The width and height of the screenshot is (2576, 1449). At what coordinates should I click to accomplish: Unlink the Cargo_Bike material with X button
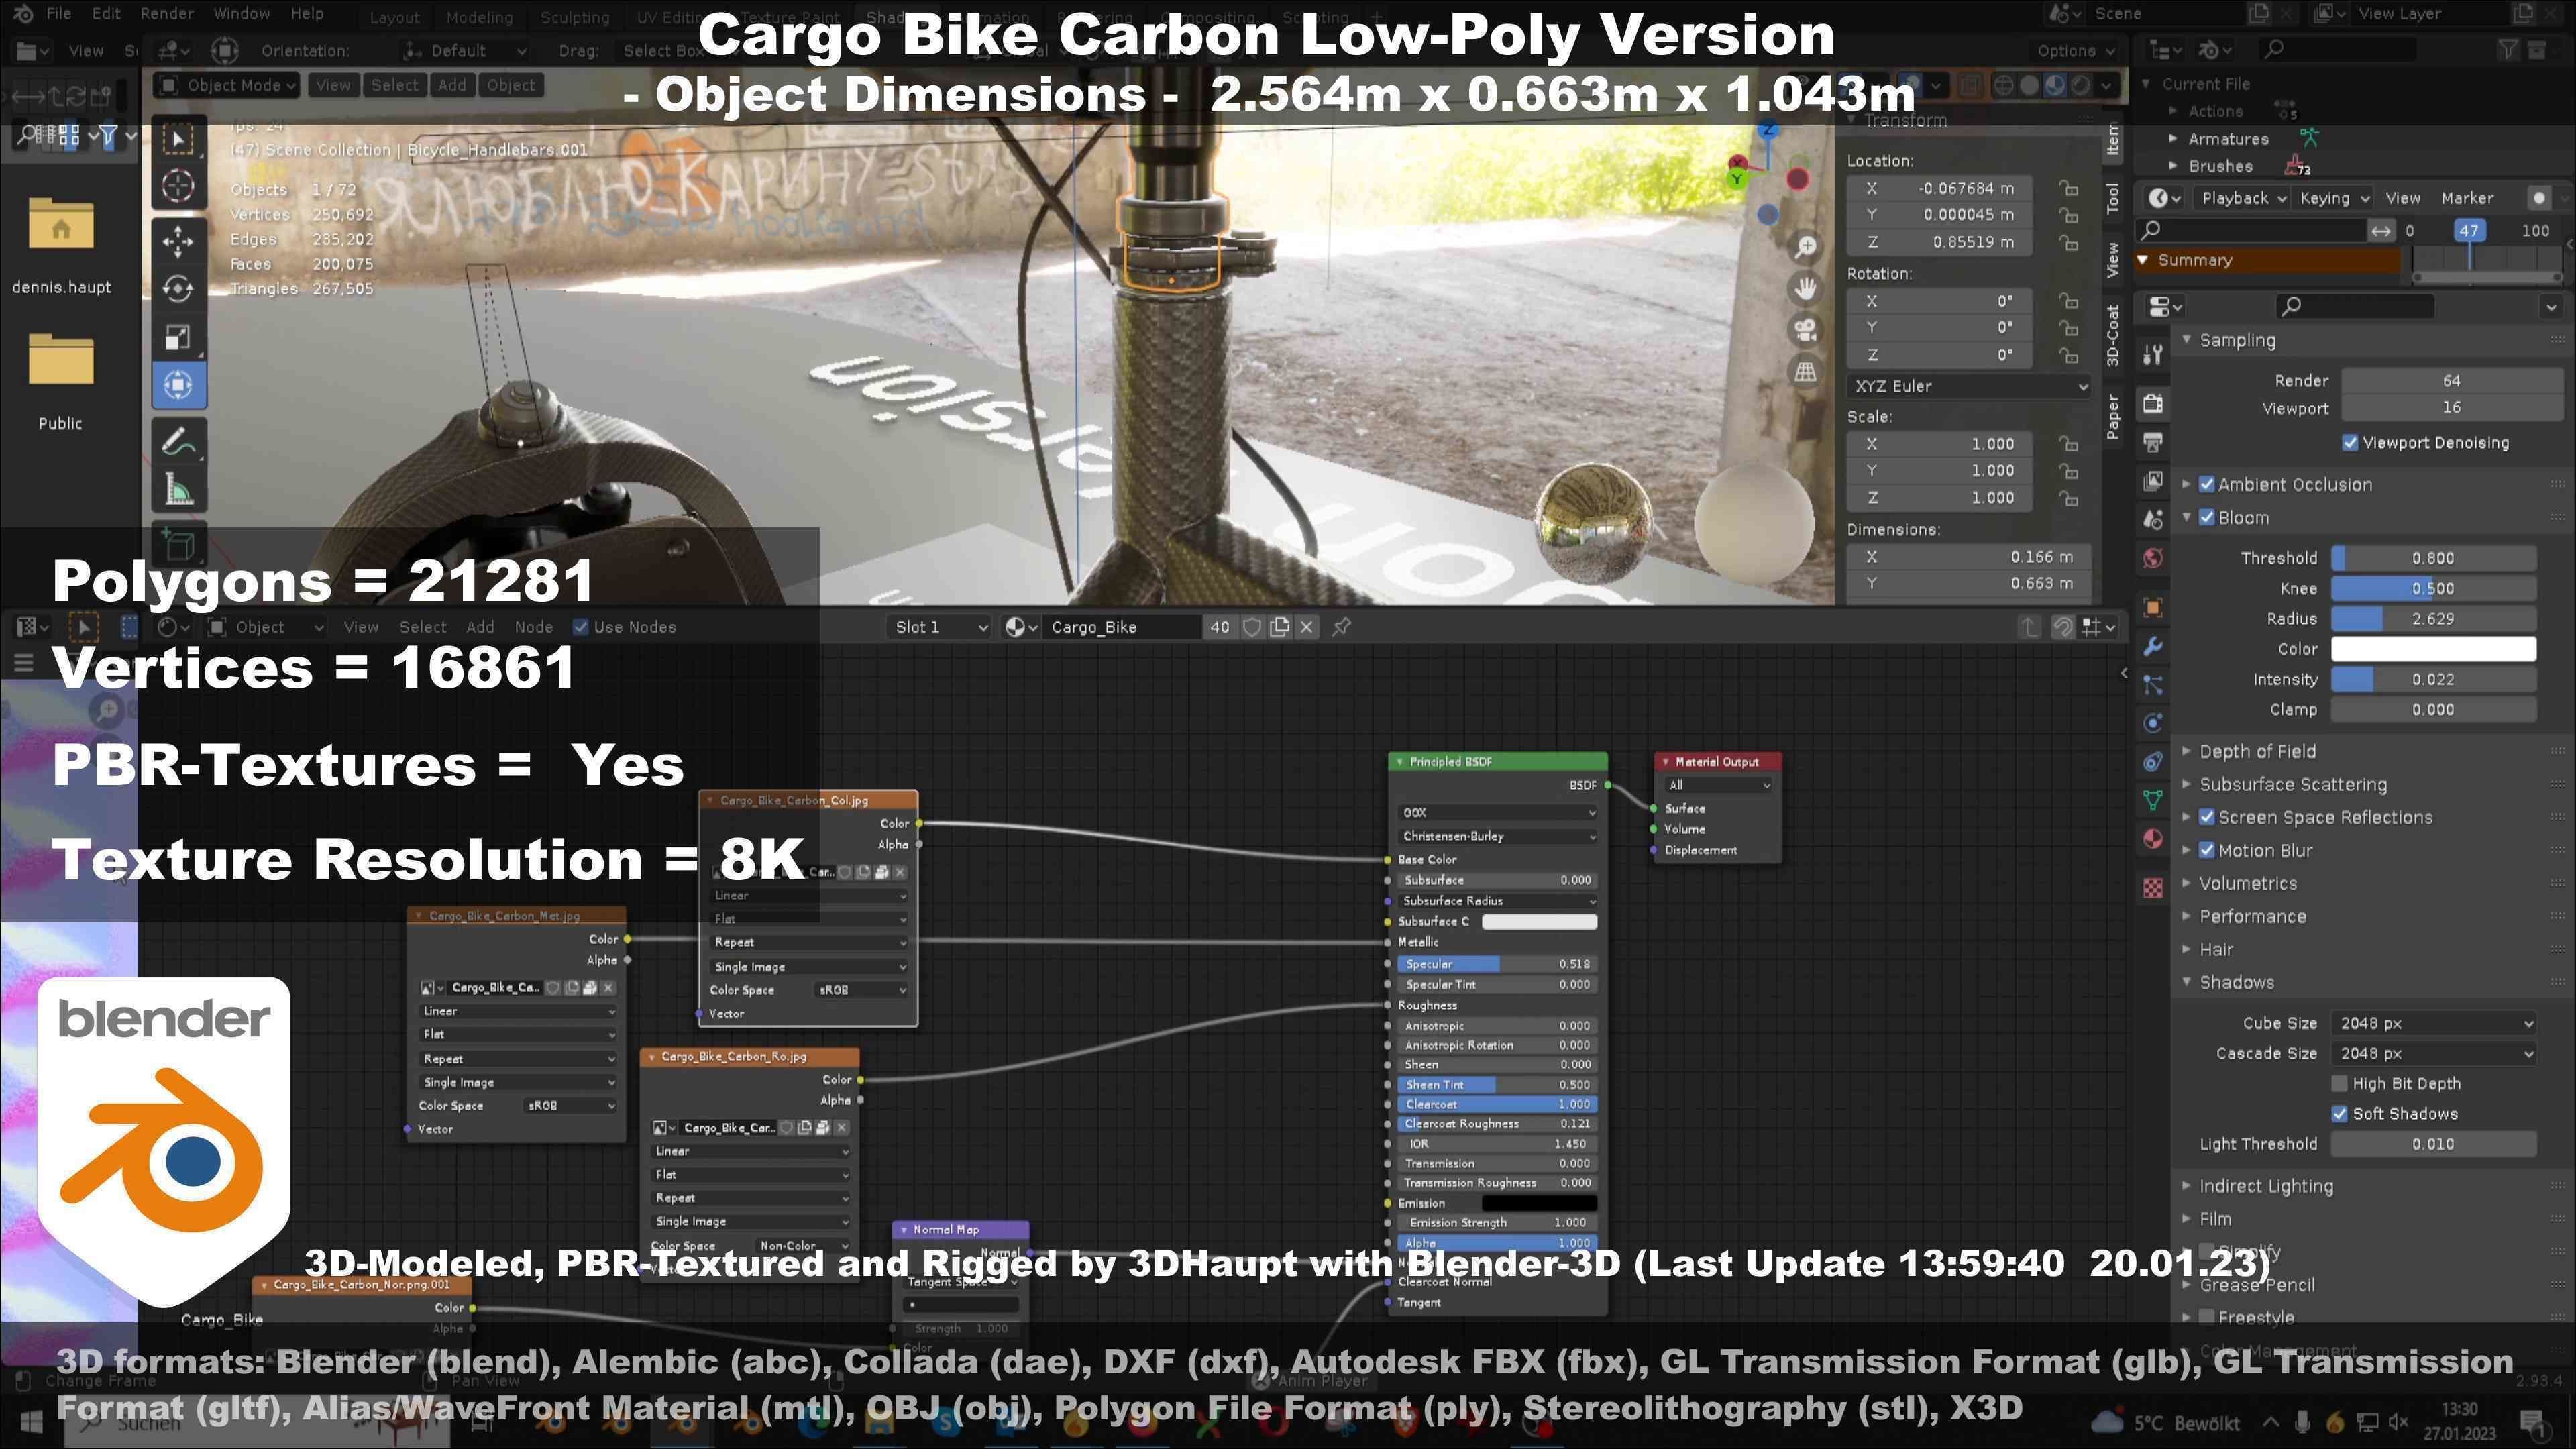pos(1307,627)
